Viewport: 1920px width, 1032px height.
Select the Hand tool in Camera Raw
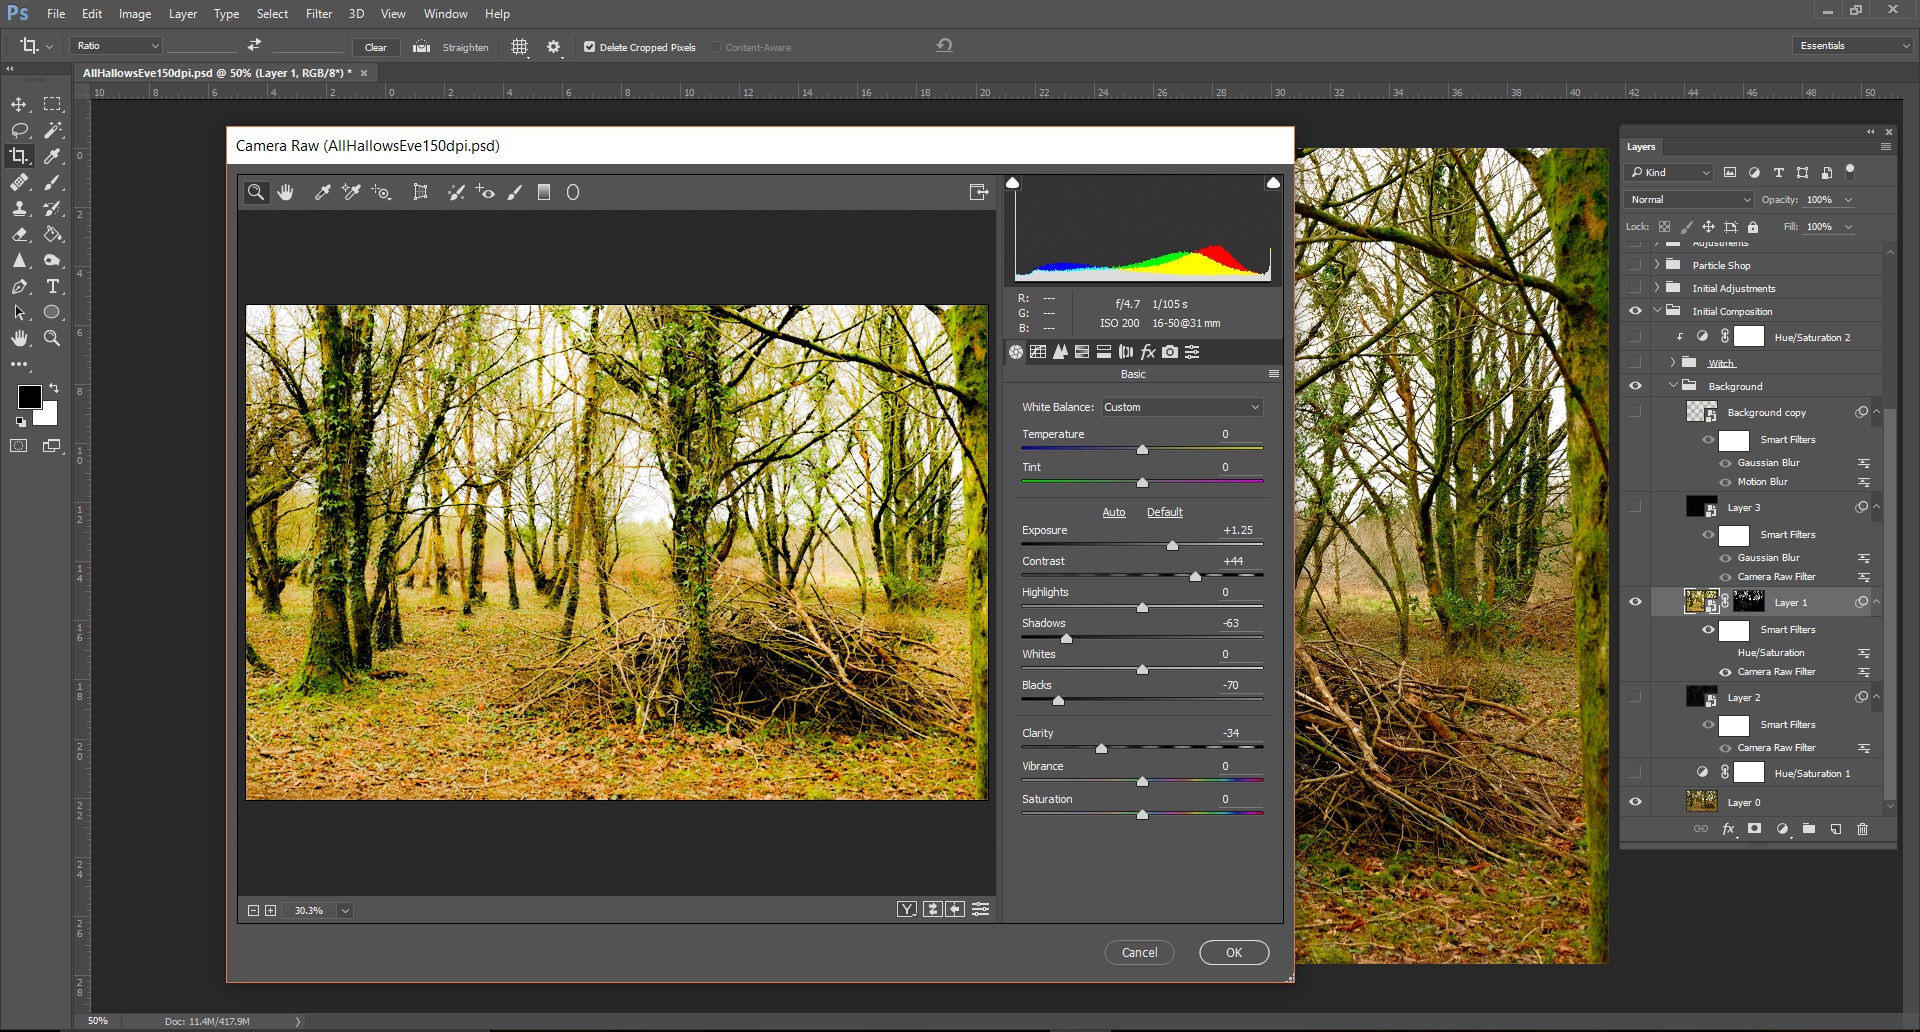[286, 192]
